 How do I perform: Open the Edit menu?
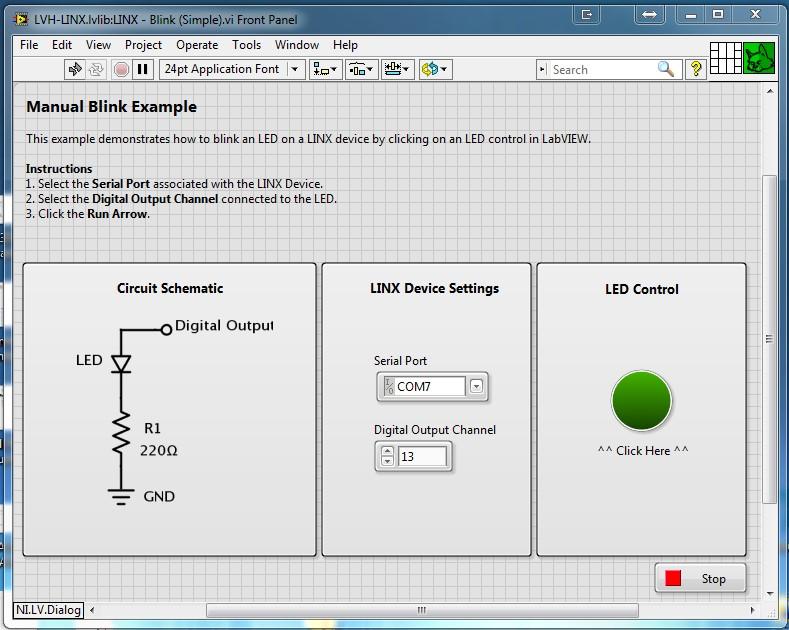click(x=62, y=45)
